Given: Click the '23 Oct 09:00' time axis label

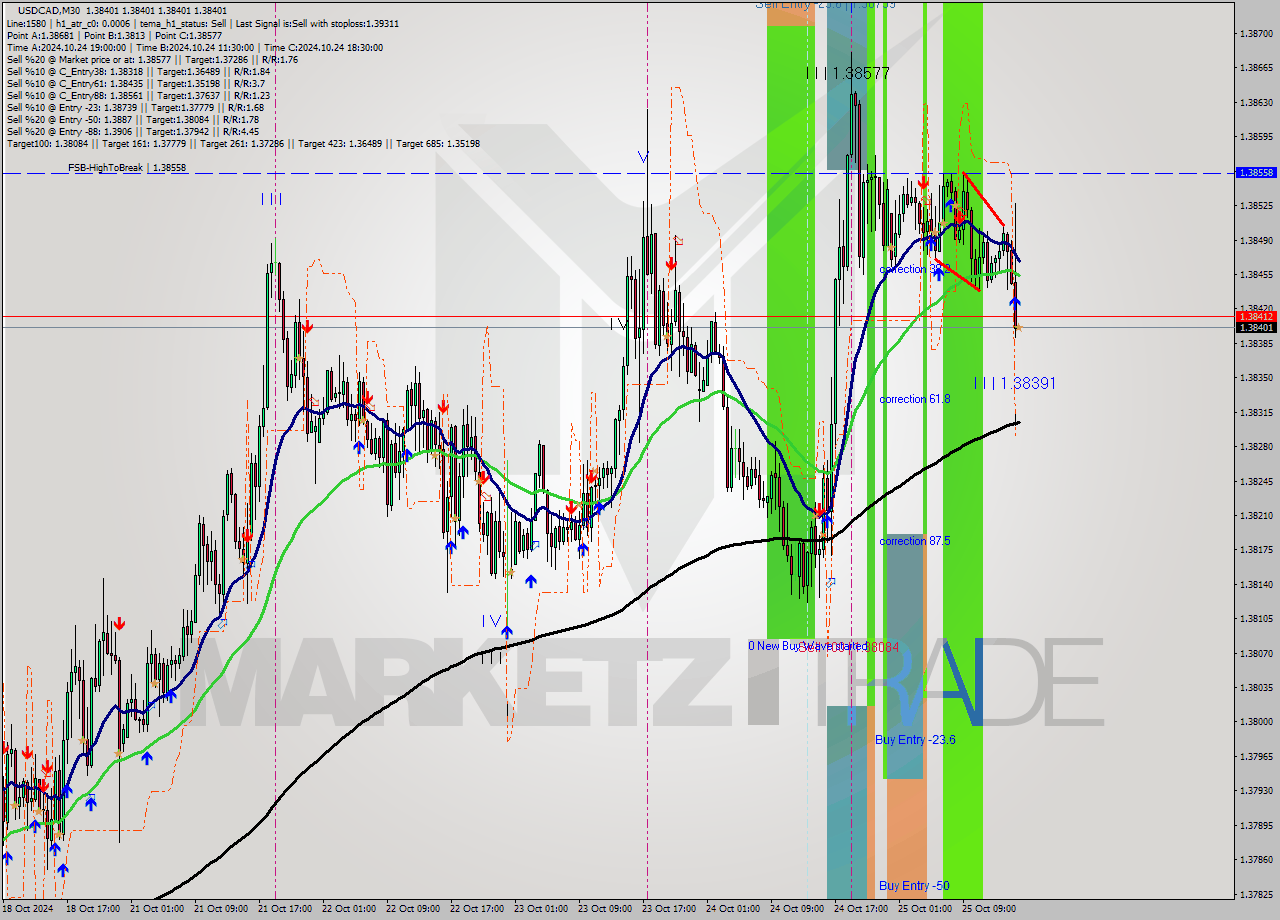Looking at the screenshot, I should (604, 909).
